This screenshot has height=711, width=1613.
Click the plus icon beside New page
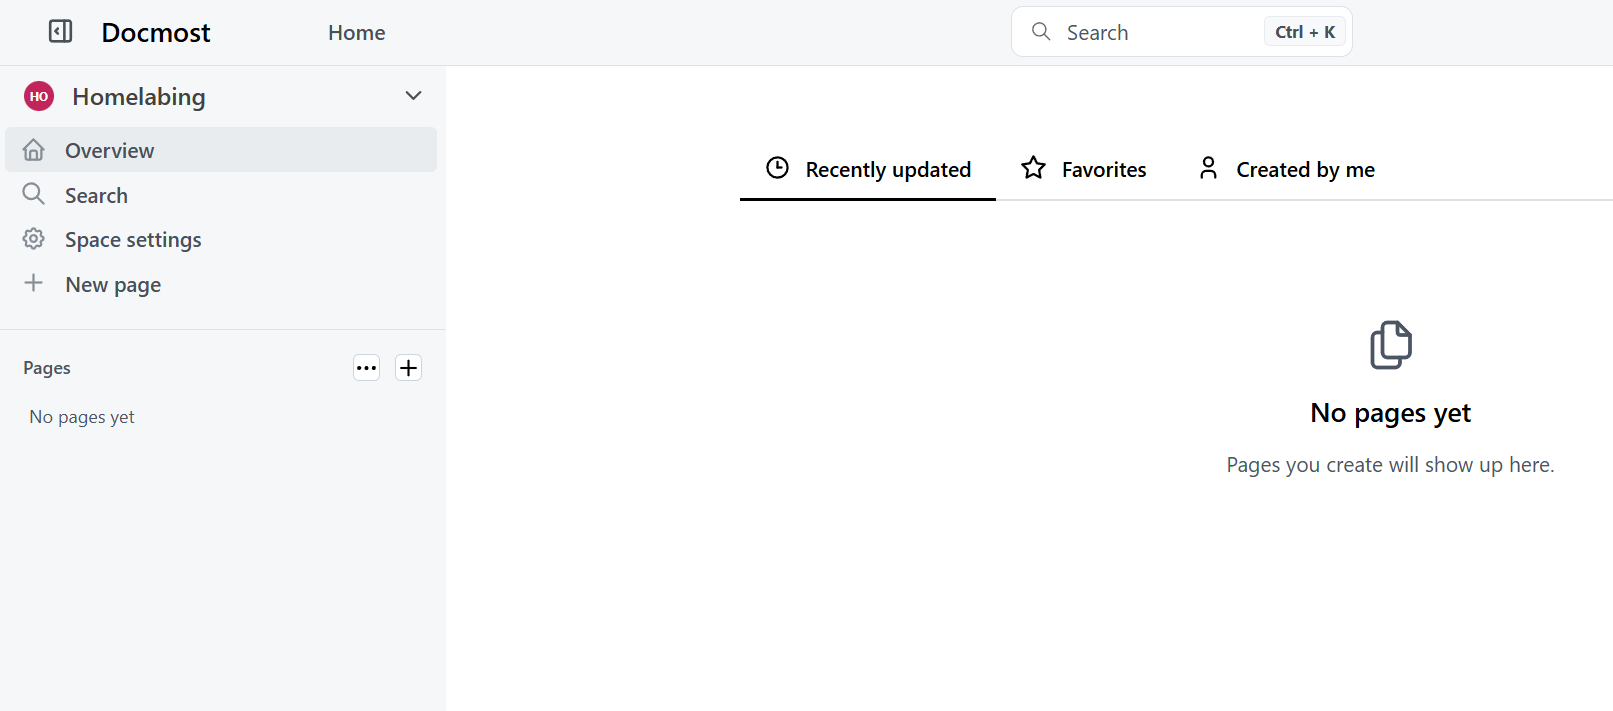[34, 283]
